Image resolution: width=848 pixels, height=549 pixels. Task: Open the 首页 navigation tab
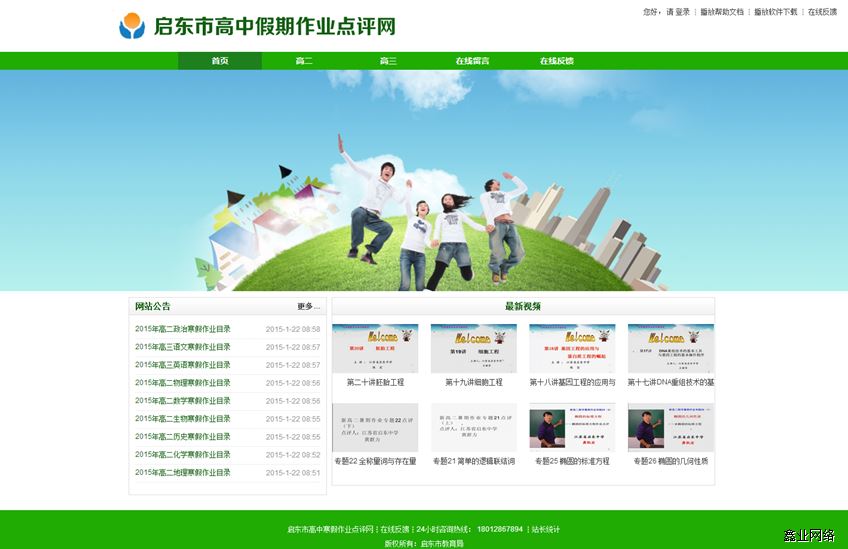coord(220,61)
